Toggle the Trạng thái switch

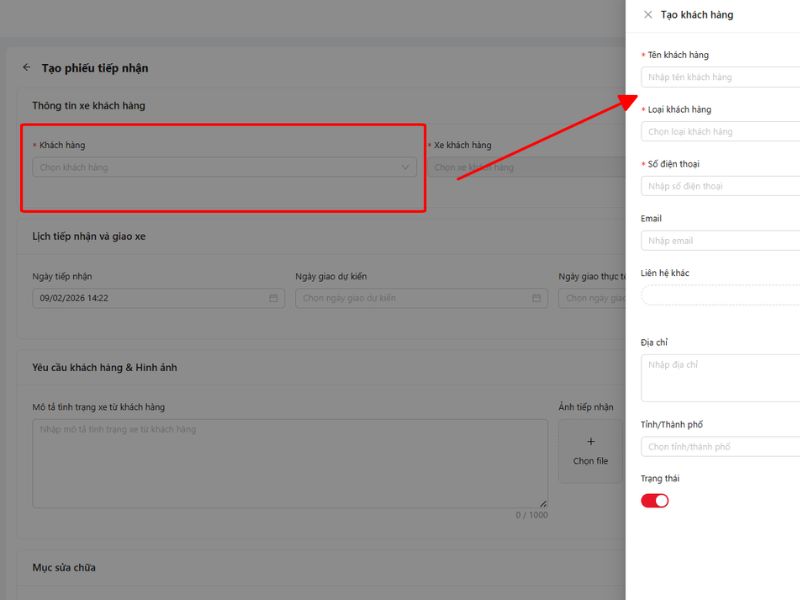pos(655,500)
